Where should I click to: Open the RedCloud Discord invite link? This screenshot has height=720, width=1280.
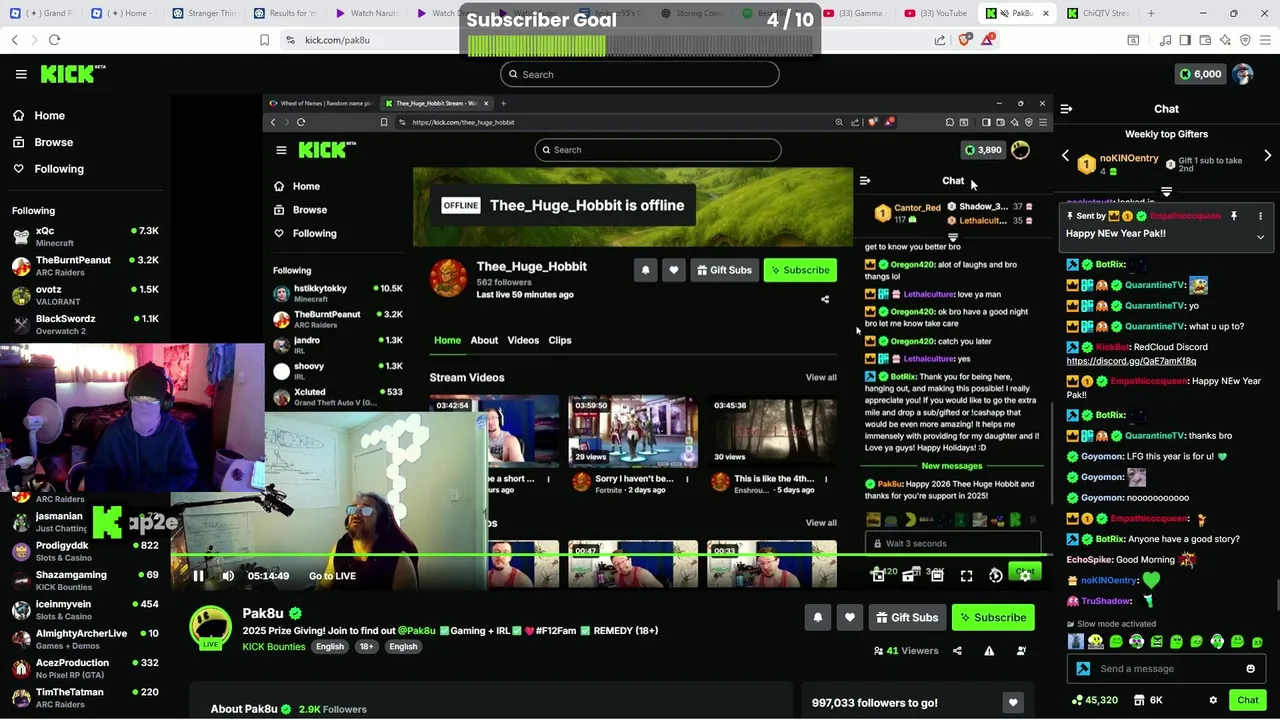pyautogui.click(x=1131, y=361)
